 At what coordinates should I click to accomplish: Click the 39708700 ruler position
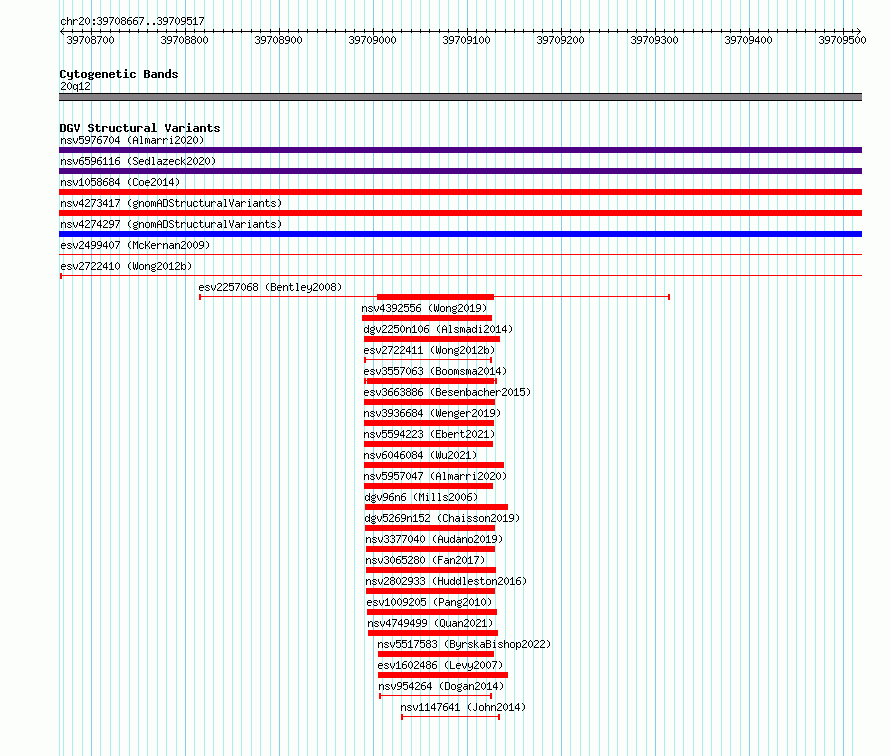pos(90,40)
